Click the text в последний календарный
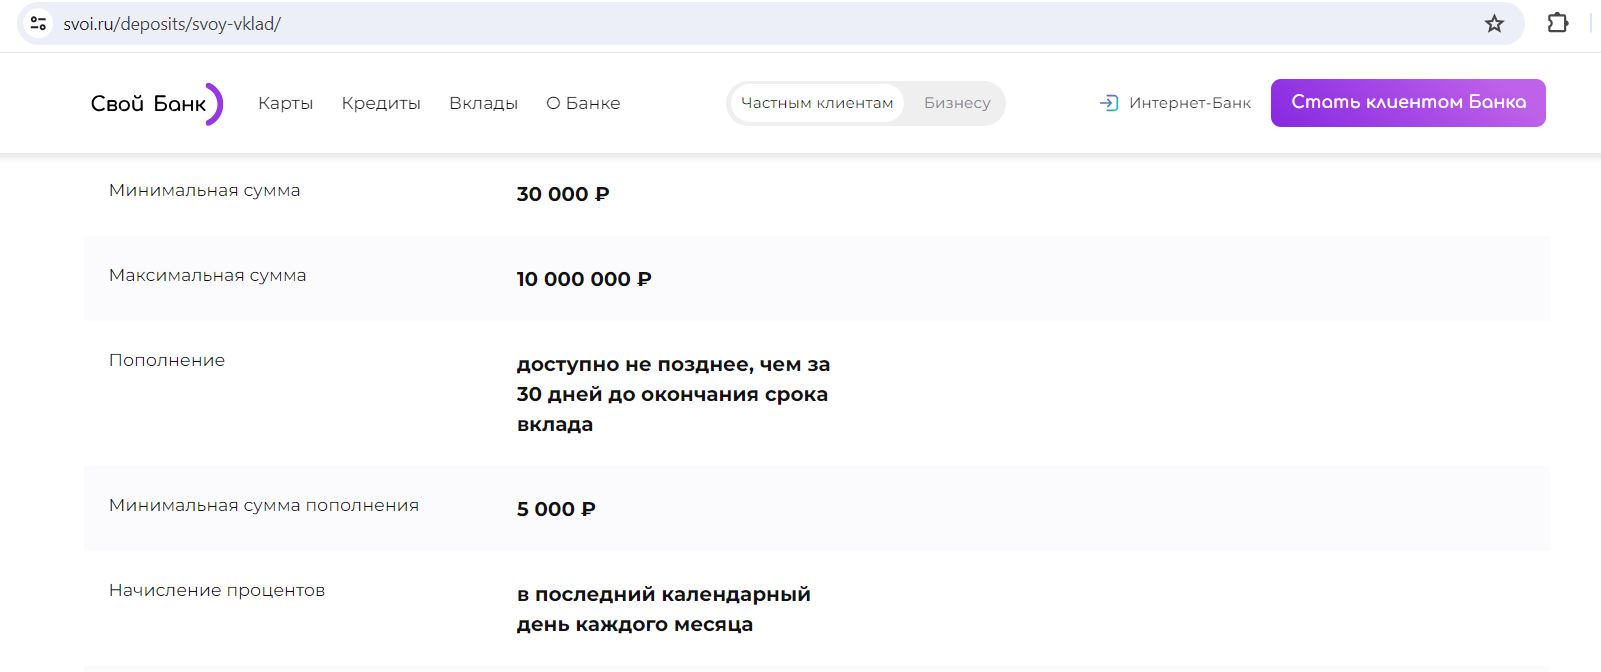 [x=663, y=594]
